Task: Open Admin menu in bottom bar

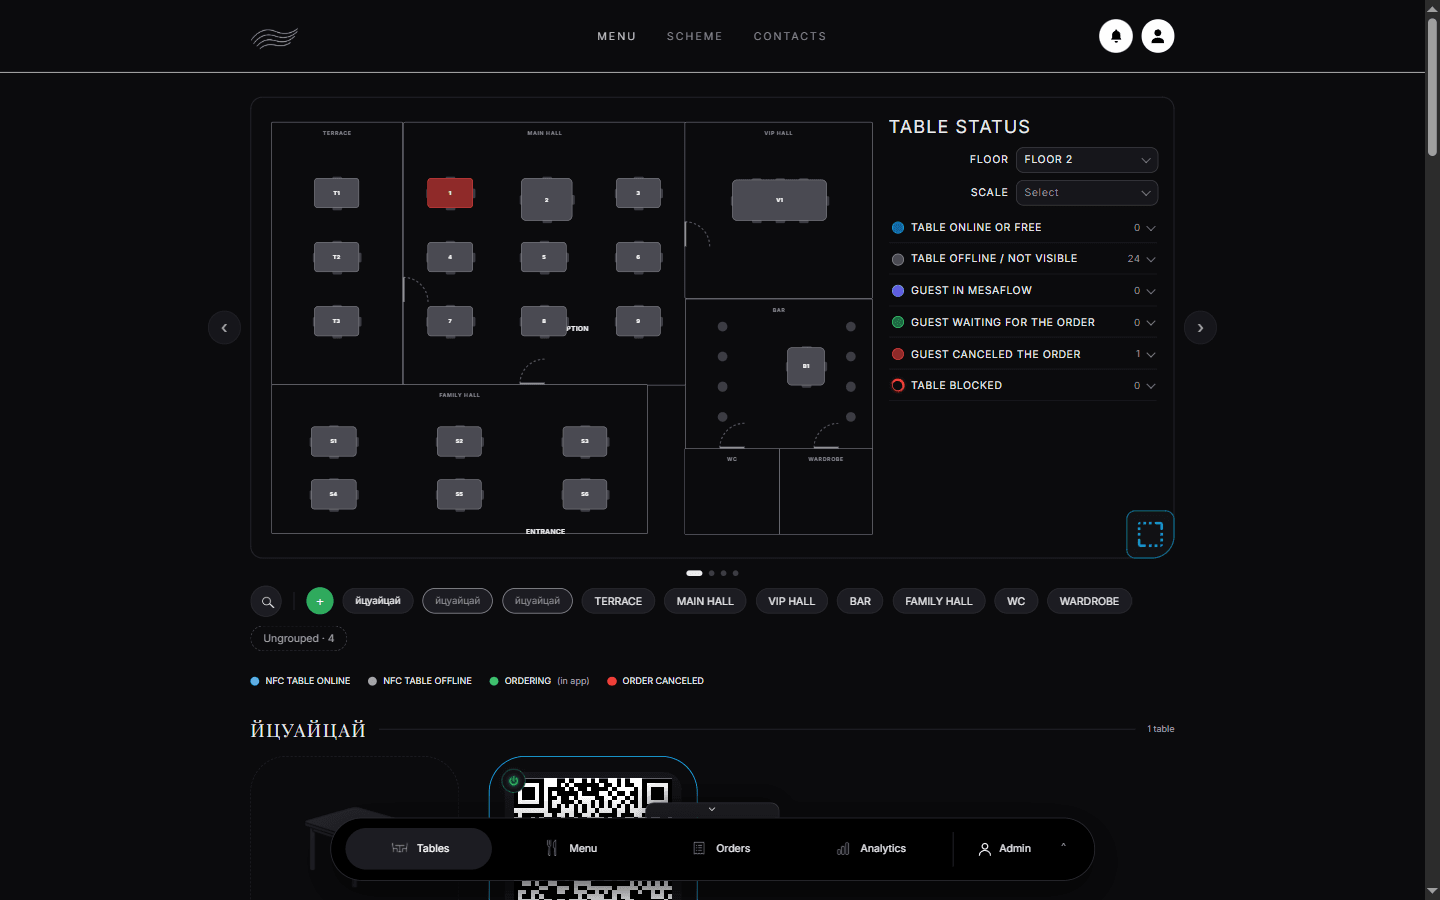Action: pyautogui.click(x=1022, y=849)
